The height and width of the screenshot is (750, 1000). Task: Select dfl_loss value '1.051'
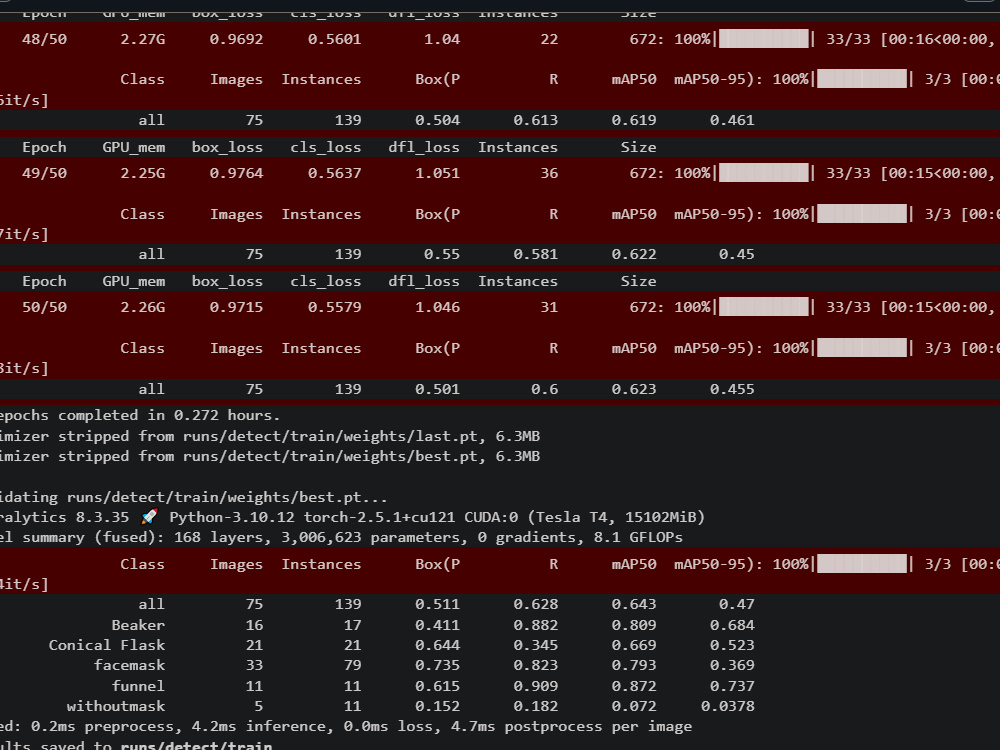coord(438,173)
